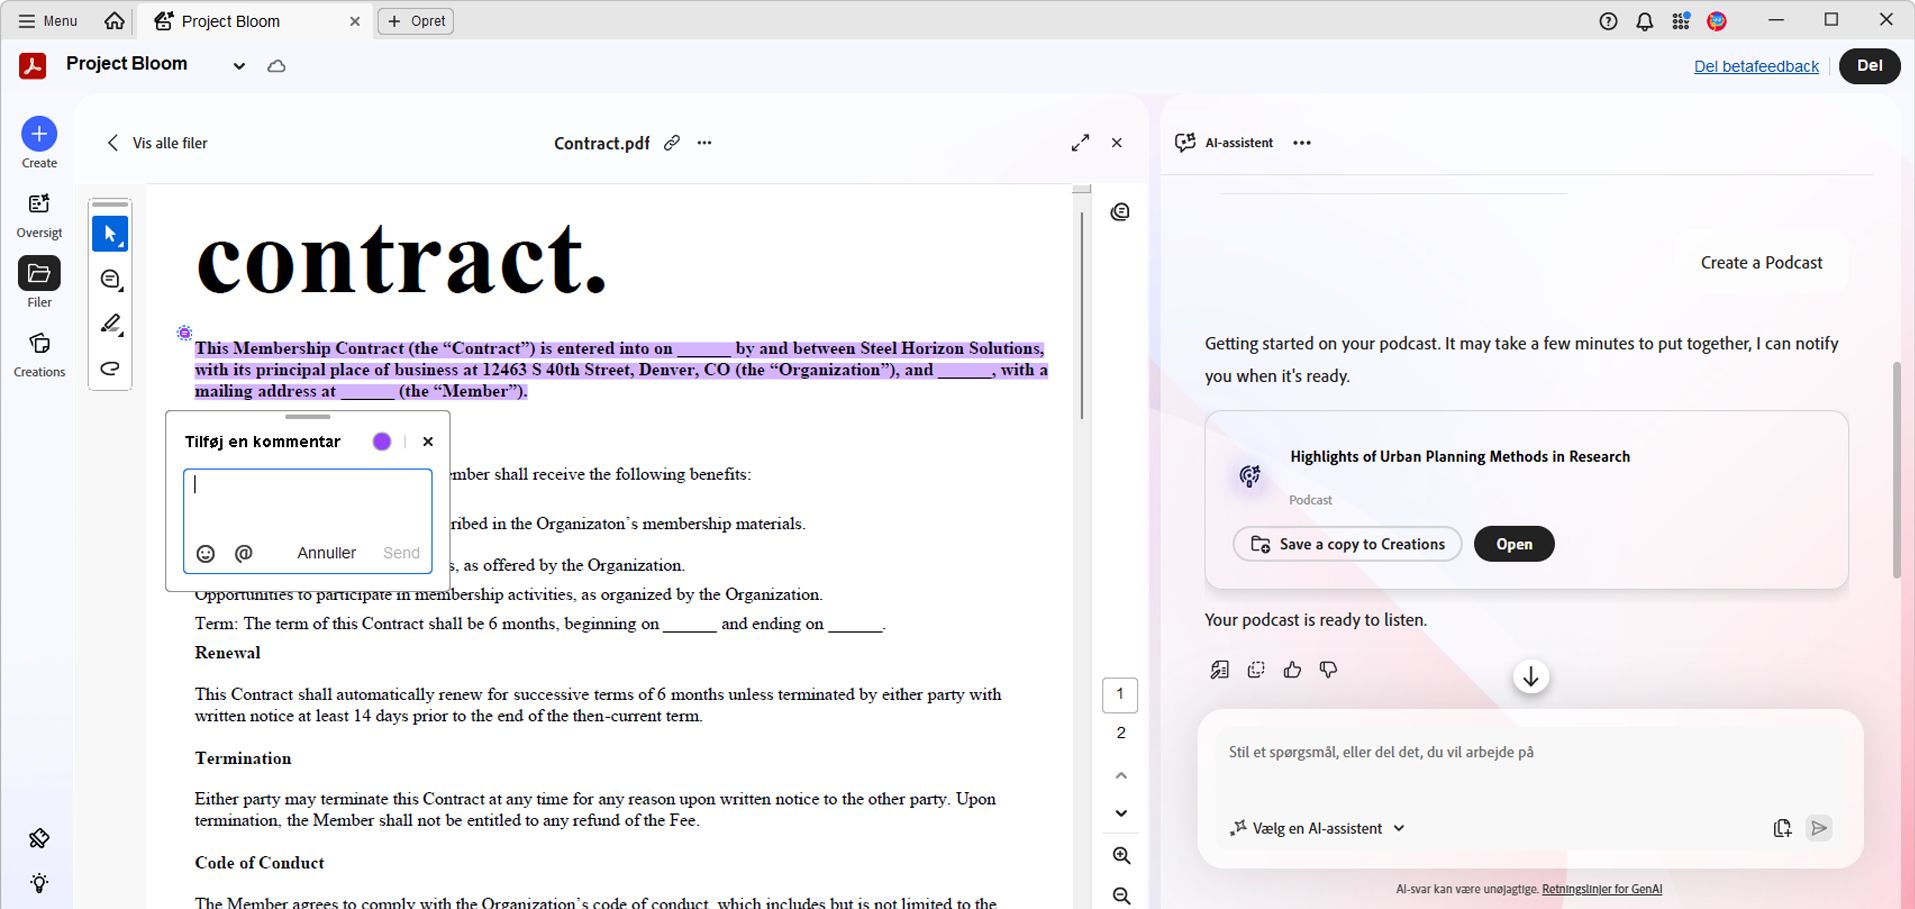The image size is (1915, 909).
Task: Click the Create plus button
Action: (x=39, y=134)
